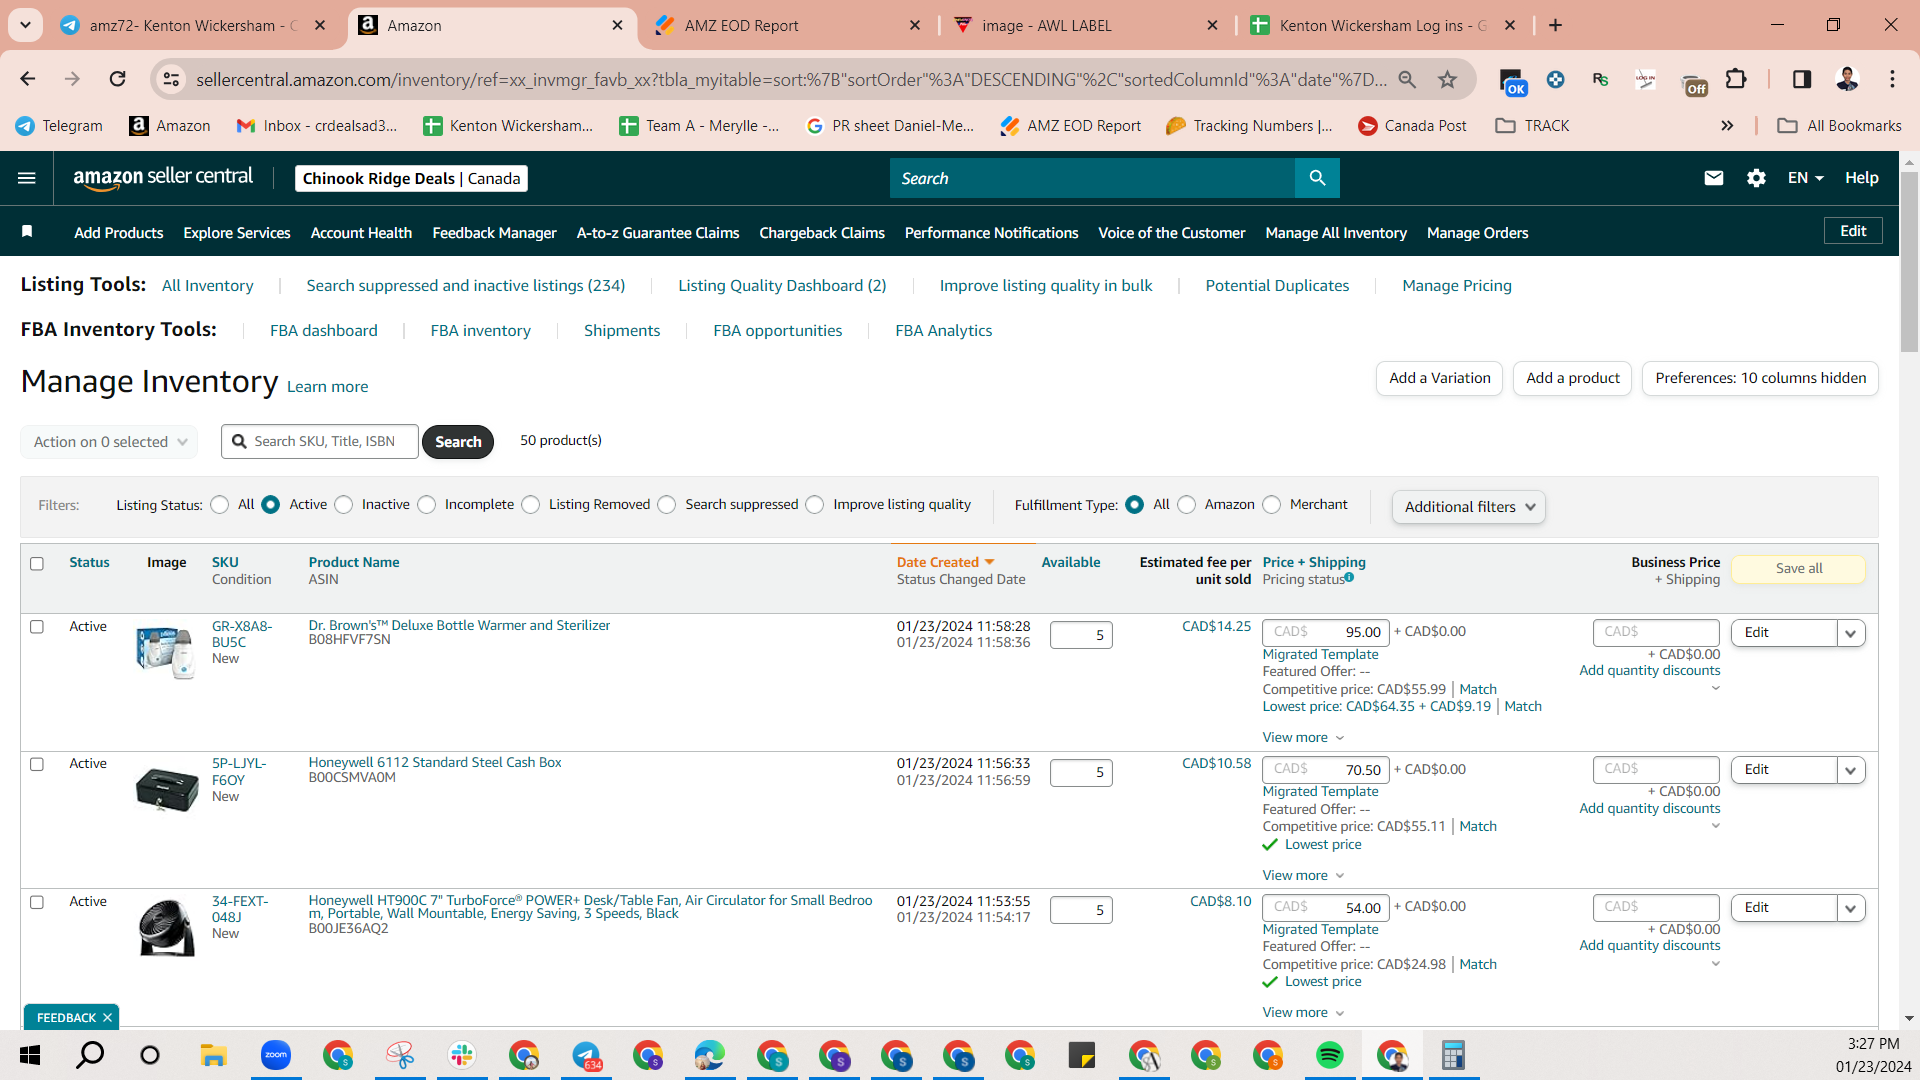Open the Manage Pricing link
The width and height of the screenshot is (1920, 1080).
1457,286
